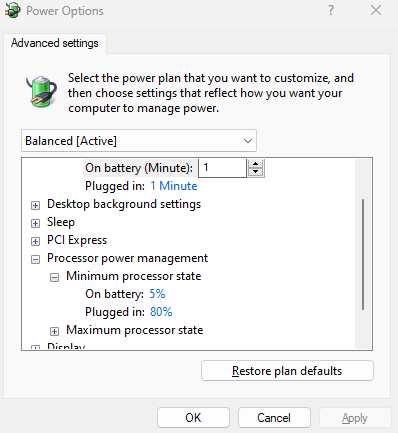Click the battery plug icon
This screenshot has height=433, width=398.
pyautogui.click(x=41, y=91)
